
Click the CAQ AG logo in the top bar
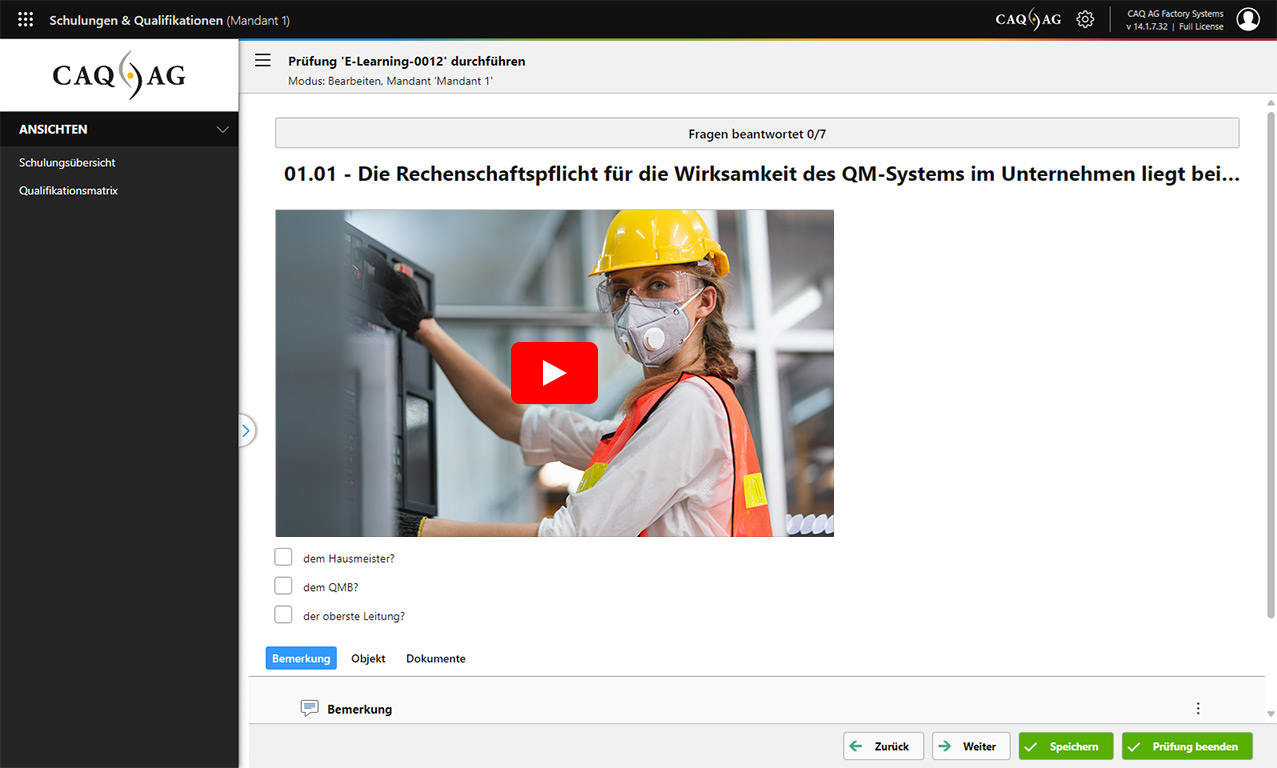[x=1028, y=19]
